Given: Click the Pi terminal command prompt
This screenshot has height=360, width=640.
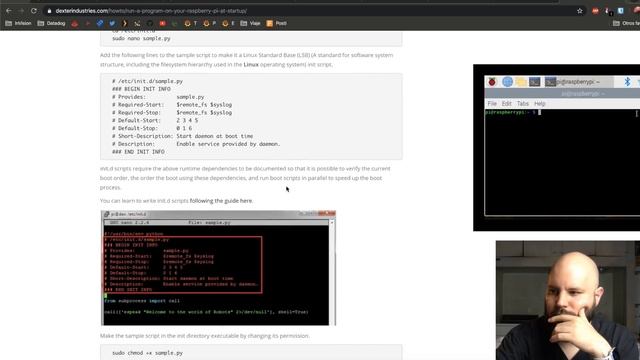Looking at the screenshot, I should pyautogui.click(x=513, y=112).
